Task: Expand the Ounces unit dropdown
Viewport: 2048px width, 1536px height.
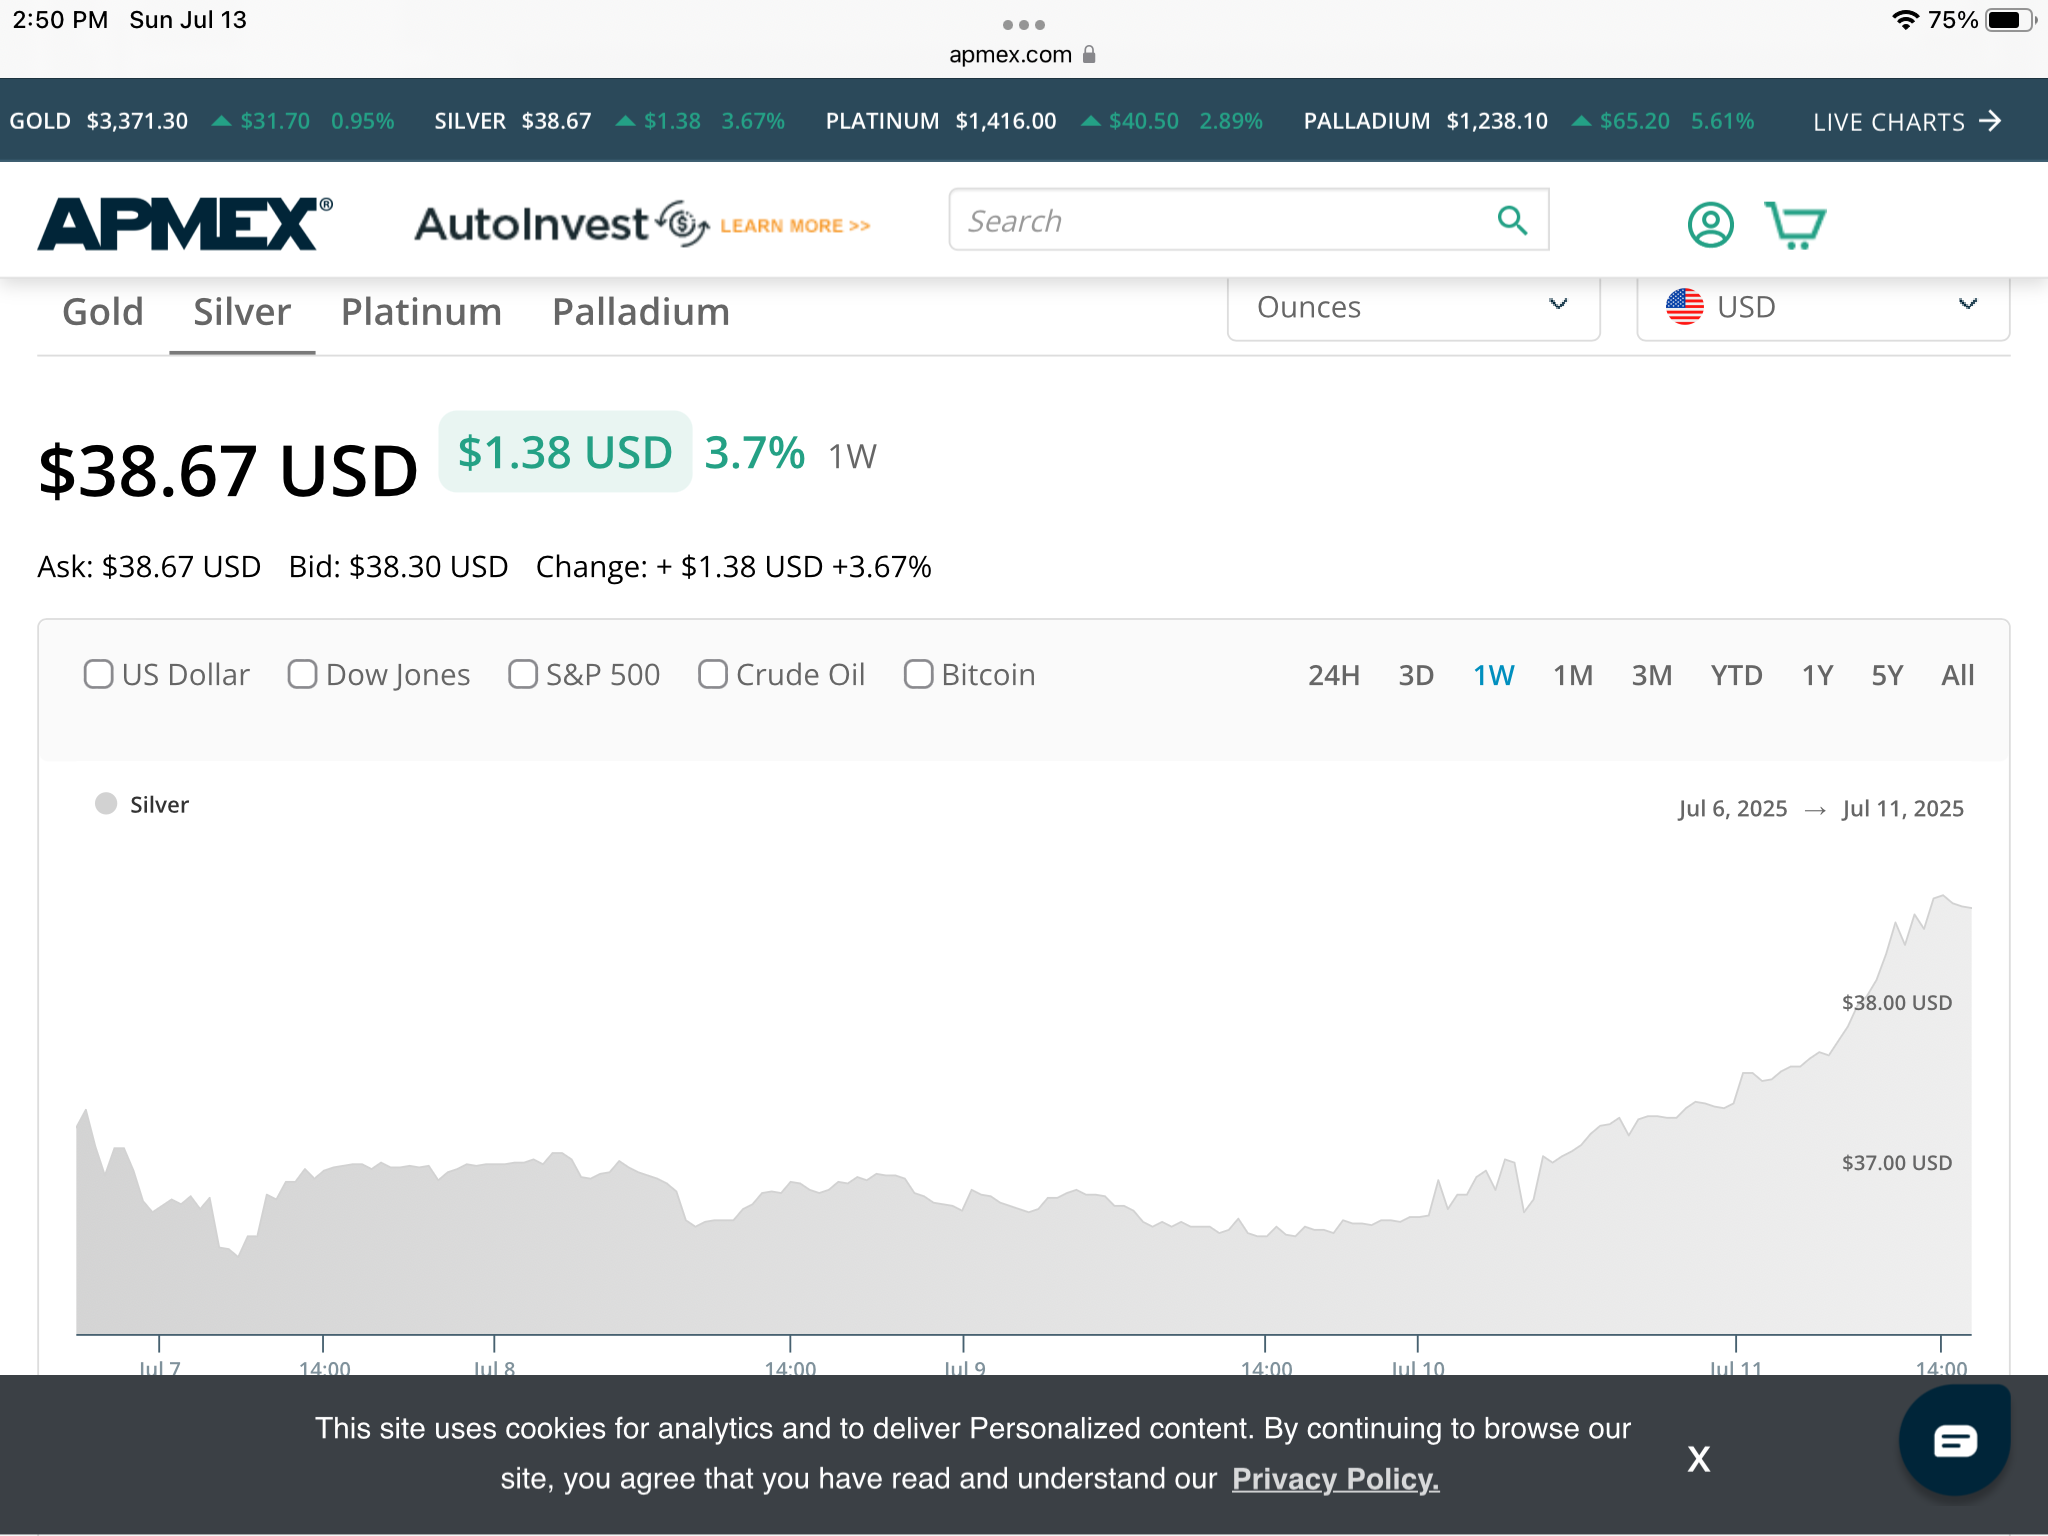Action: point(1413,307)
